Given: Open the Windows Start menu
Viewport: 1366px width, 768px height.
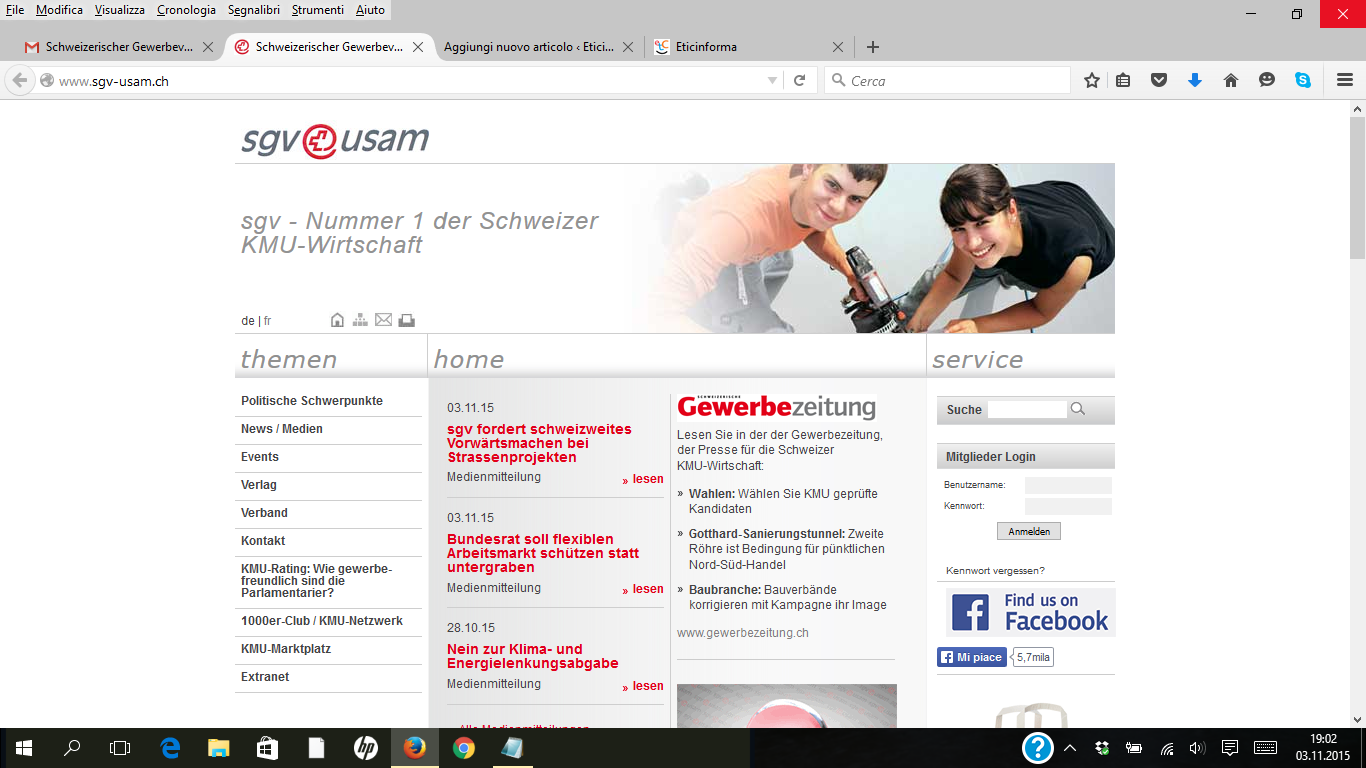Looking at the screenshot, I should [x=24, y=748].
